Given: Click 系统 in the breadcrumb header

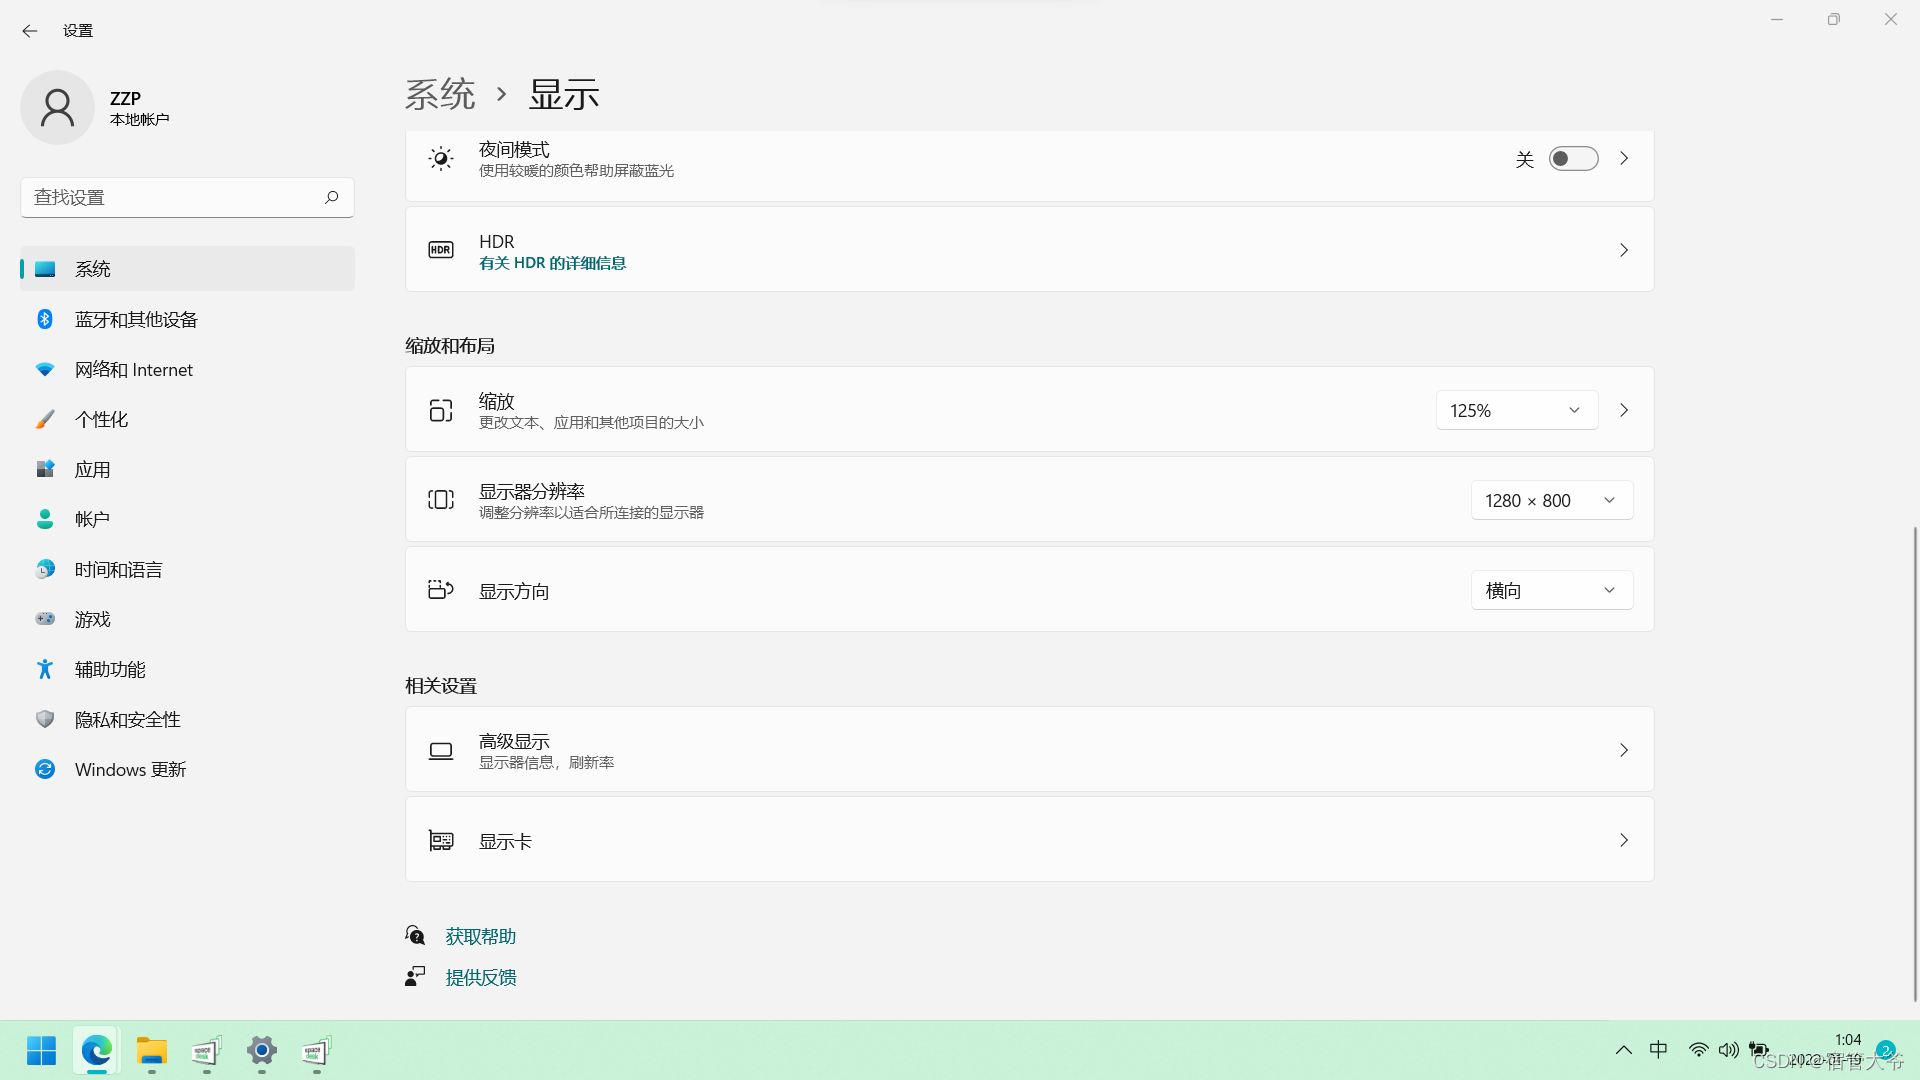Looking at the screenshot, I should point(440,94).
